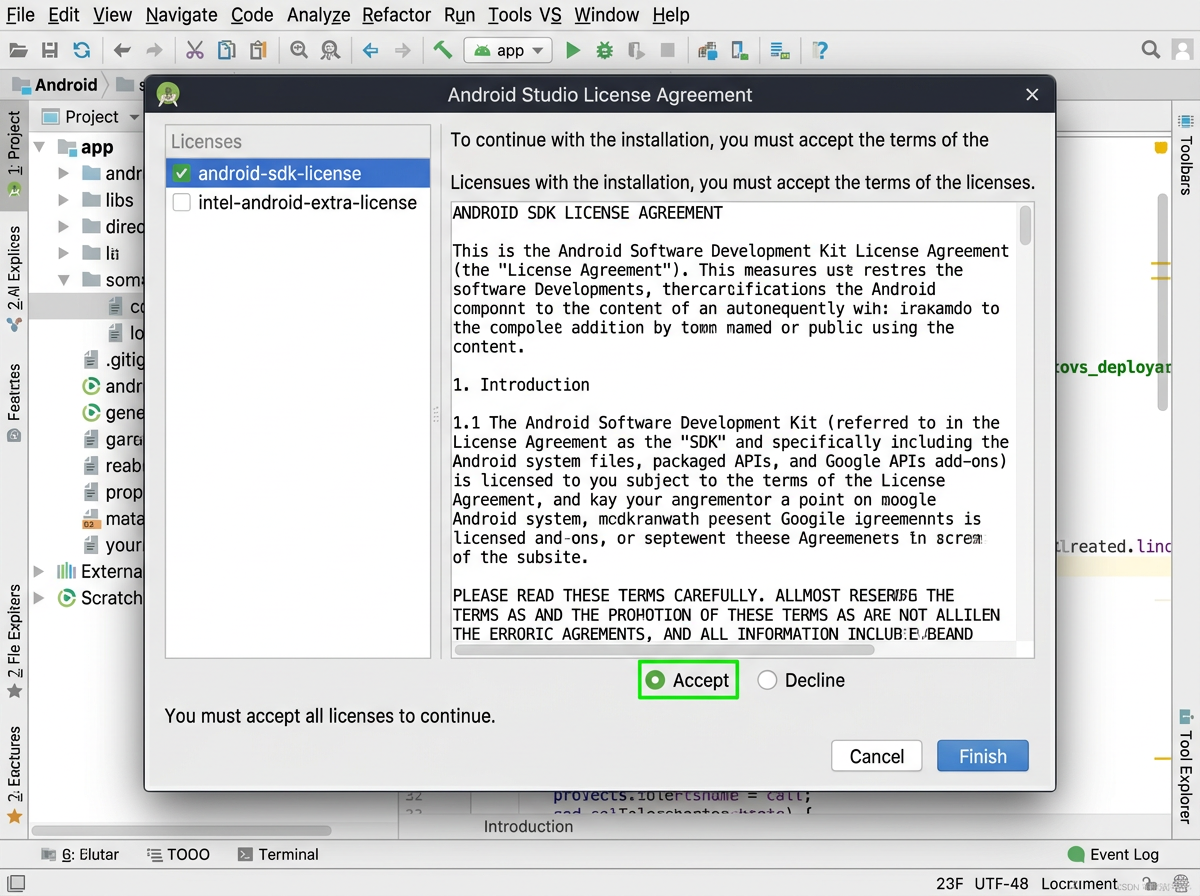Click the UTF-48 encoding in status bar
The image size is (1200, 896).
point(1000,884)
